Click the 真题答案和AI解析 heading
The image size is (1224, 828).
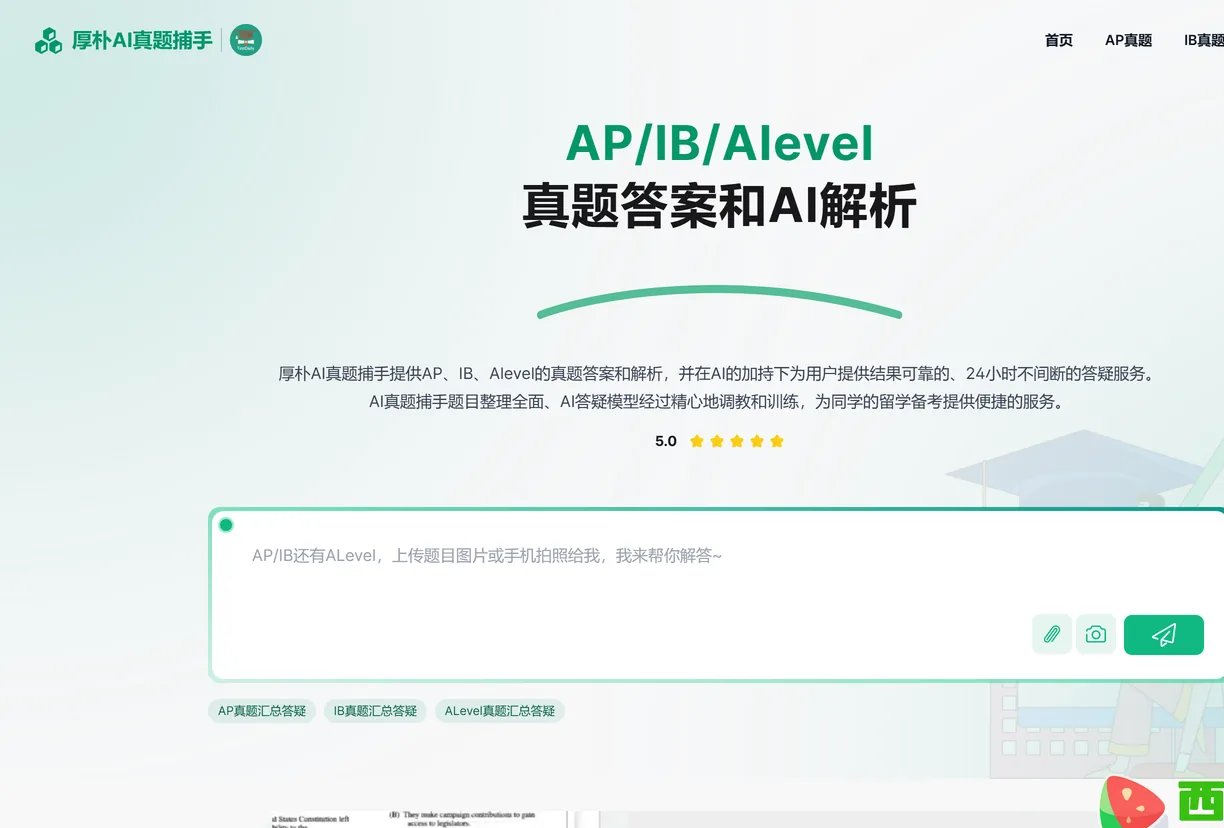[720, 205]
